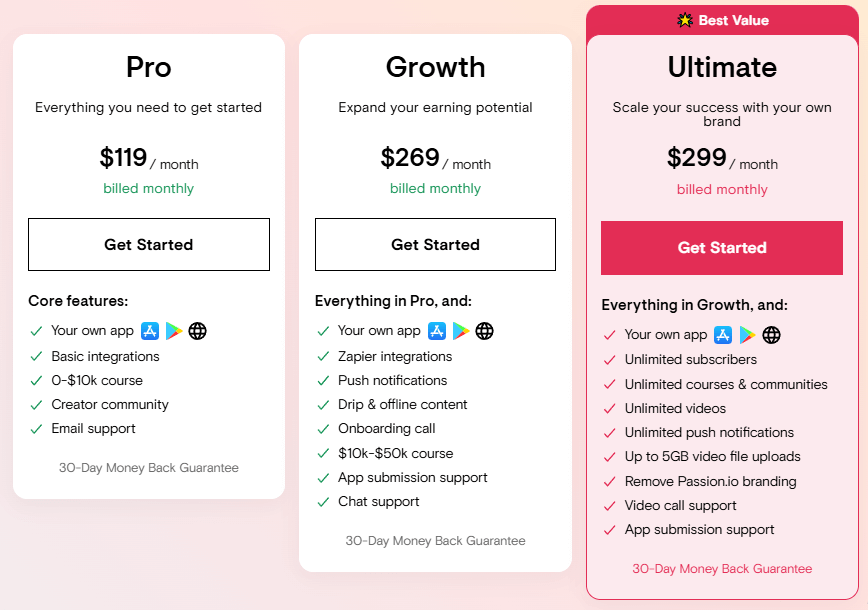Click the star icon in Best Value badge

point(684,20)
